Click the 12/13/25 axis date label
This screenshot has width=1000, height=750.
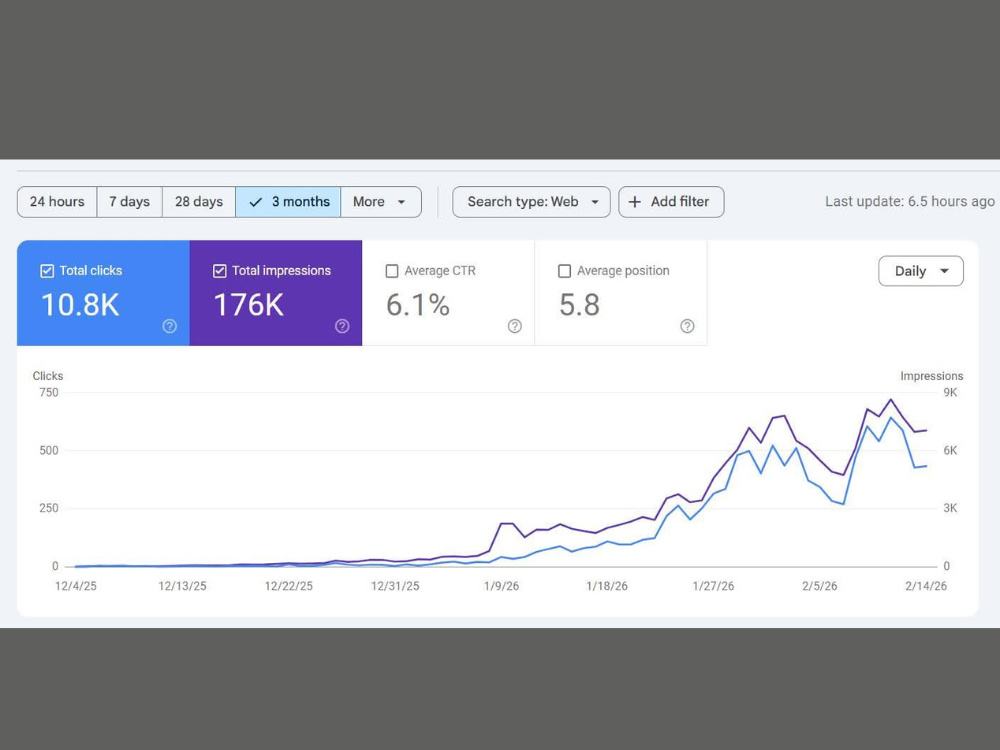[x=182, y=586]
